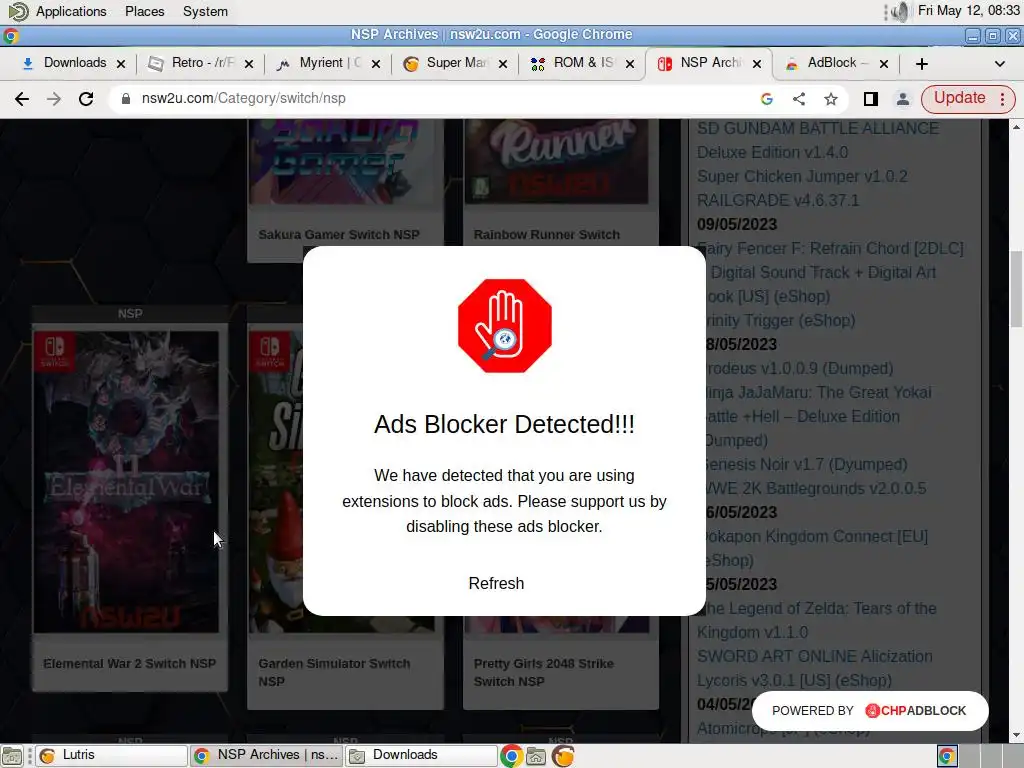Viewport: 1024px width, 768px height.
Task: Click the Rainbow Runner cover thumbnail
Action: 556,162
